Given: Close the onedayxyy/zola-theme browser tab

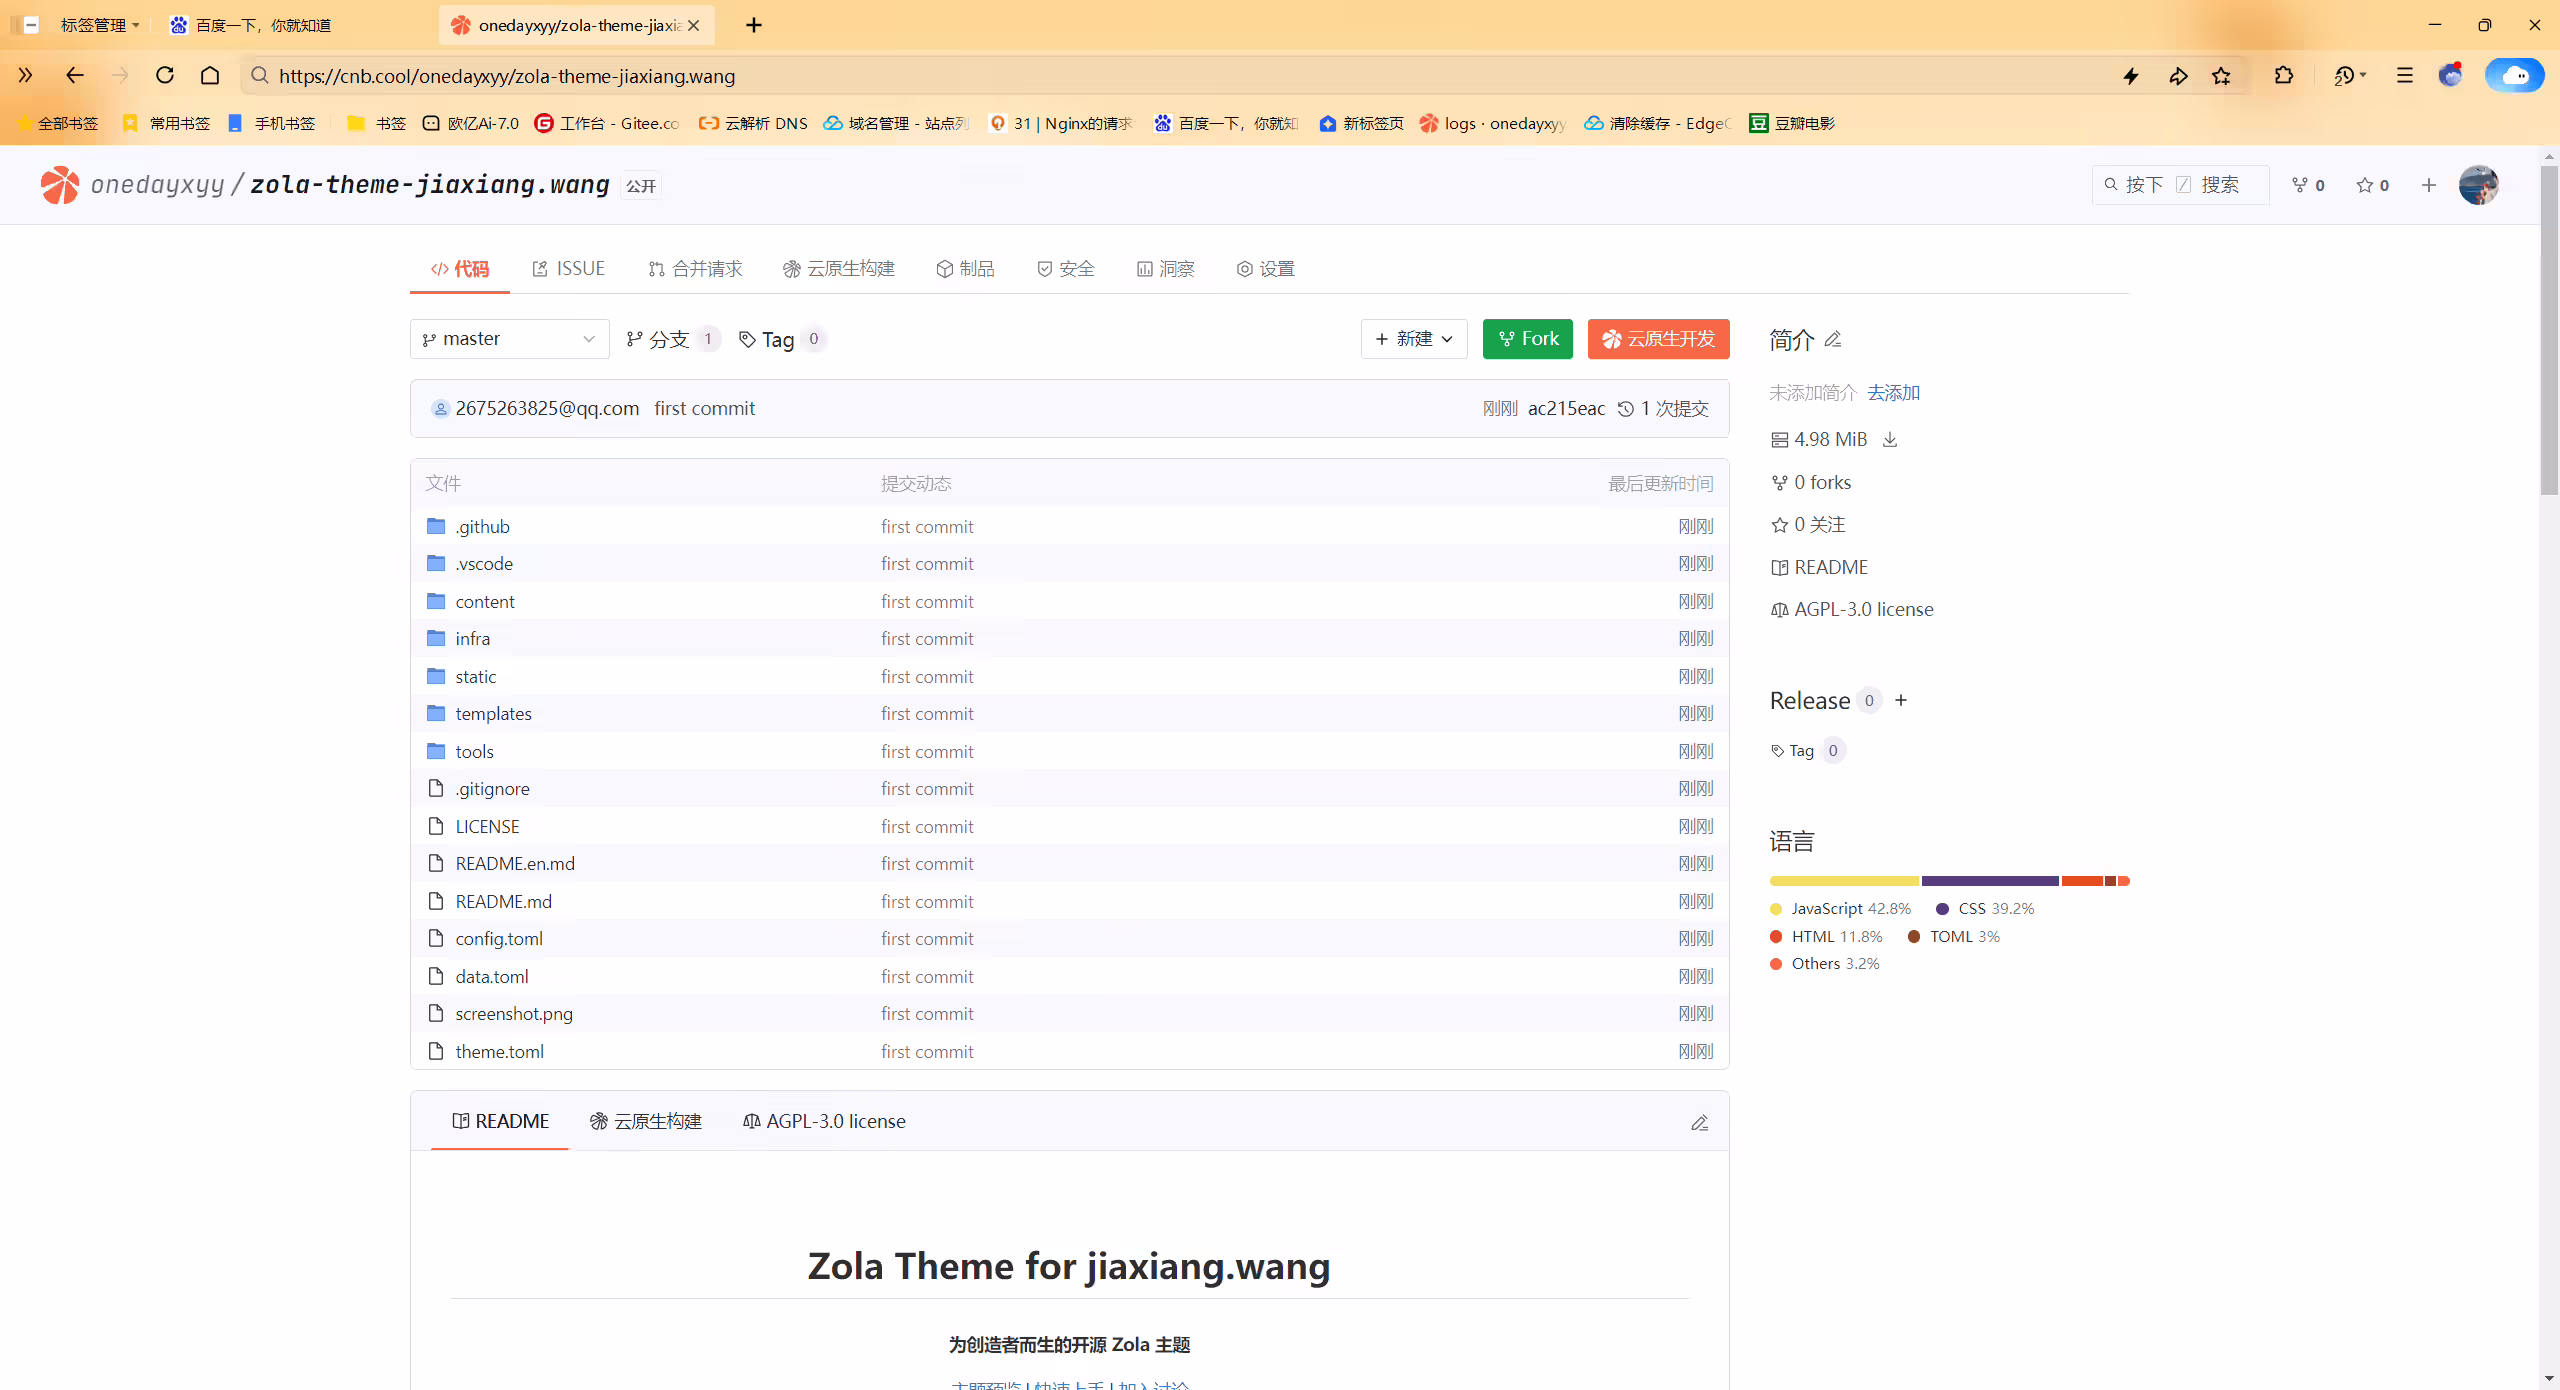Looking at the screenshot, I should point(694,25).
